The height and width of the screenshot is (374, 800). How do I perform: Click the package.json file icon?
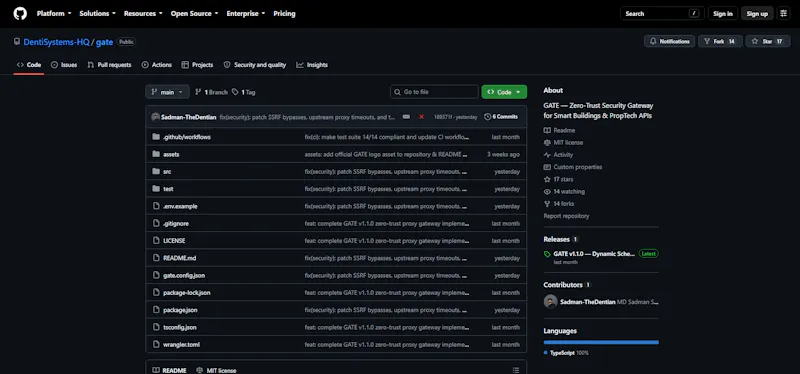pyautogui.click(x=156, y=310)
